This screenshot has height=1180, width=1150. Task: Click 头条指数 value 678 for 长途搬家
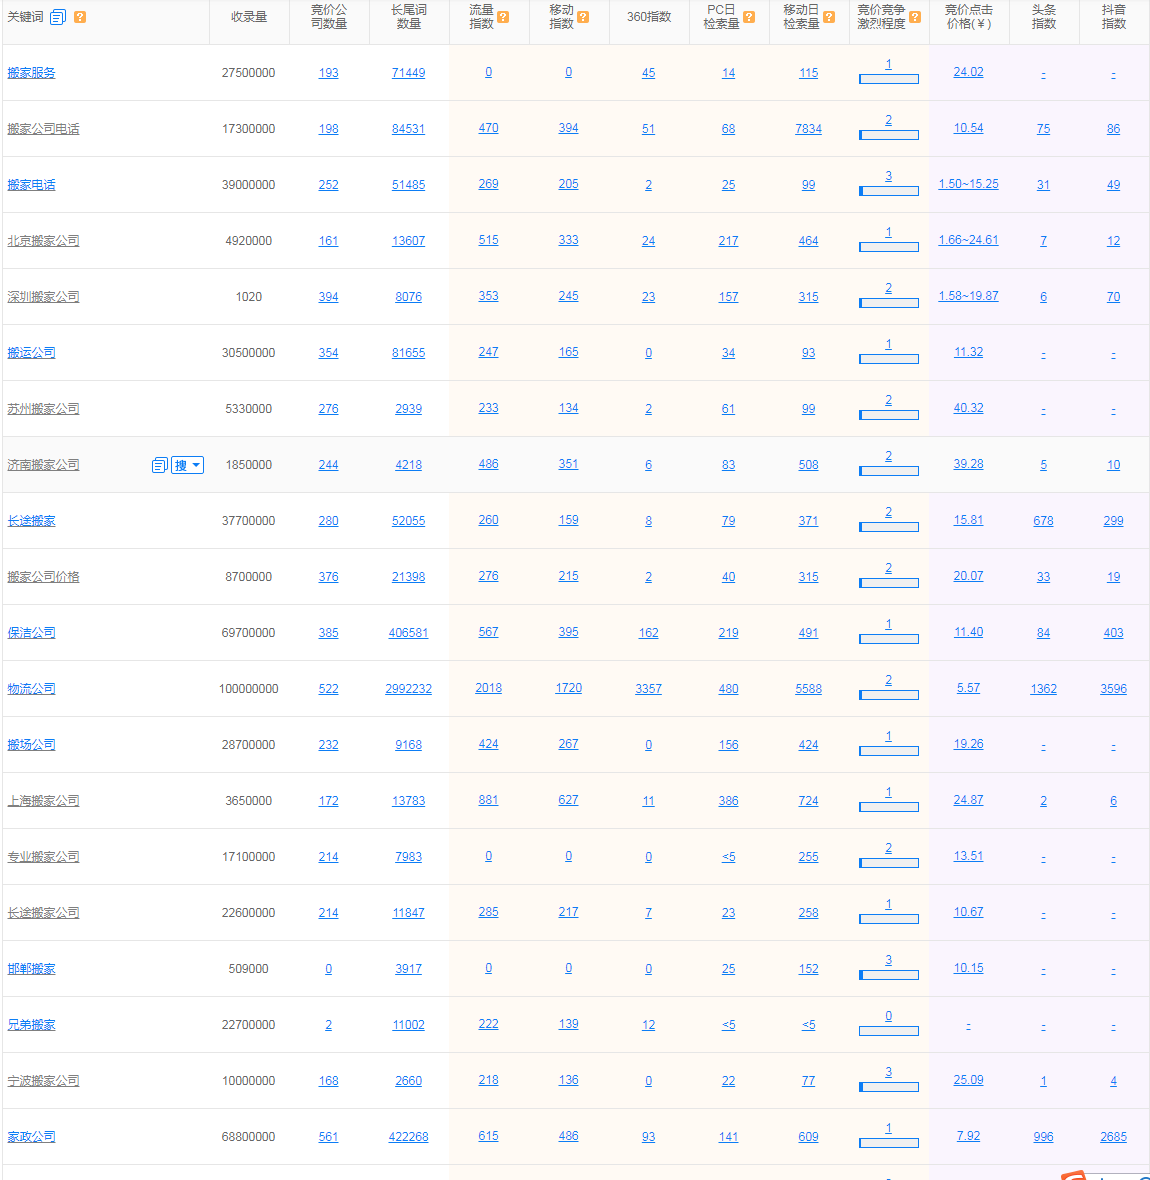1043,521
